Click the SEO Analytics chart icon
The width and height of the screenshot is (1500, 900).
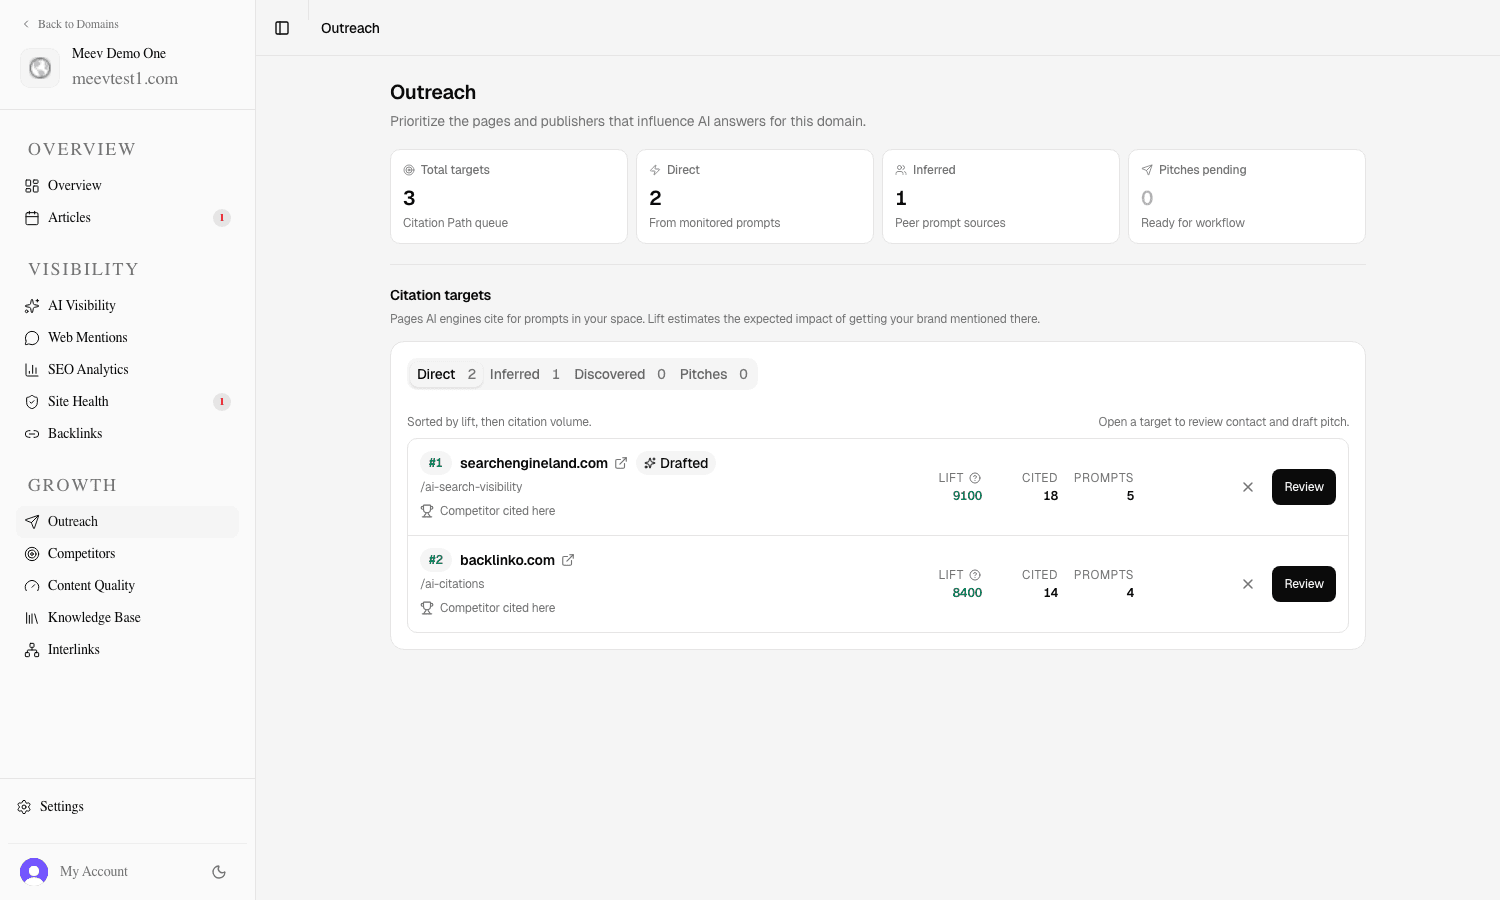(x=32, y=370)
